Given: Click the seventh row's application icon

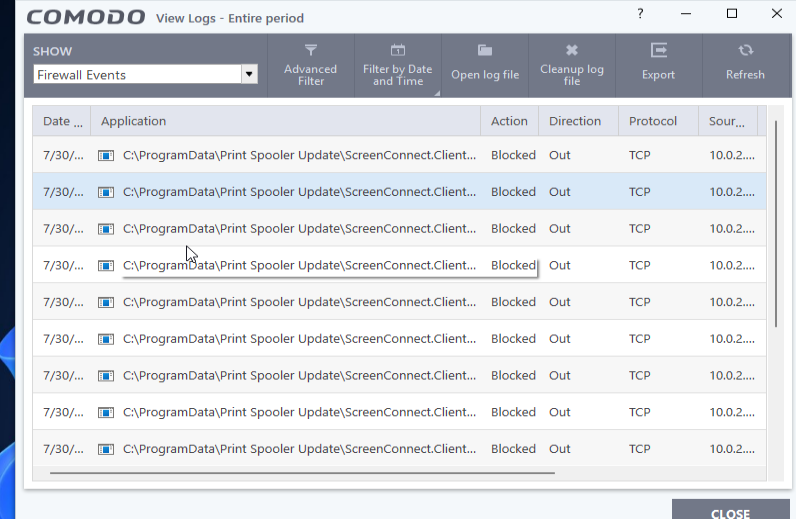Looking at the screenshot, I should [106, 376].
